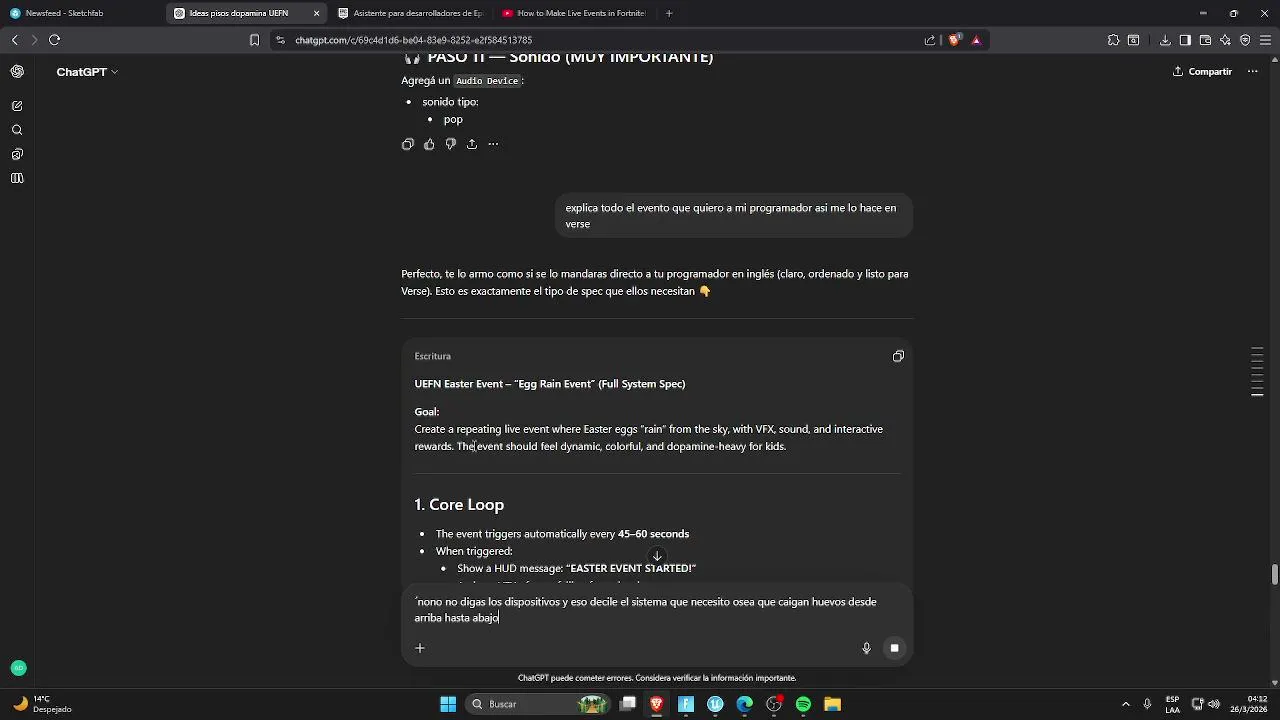Stop the response generation
Screen dimensions: 1280x720
[x=894, y=648]
